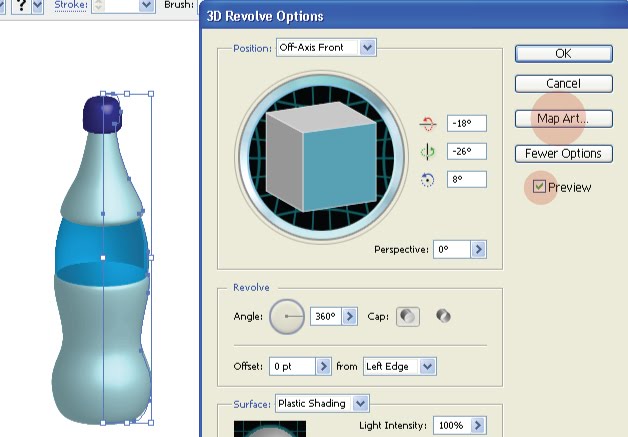Screen dimensions: 628x437
Task: Click the Stroke label link
Action: [70, 5]
